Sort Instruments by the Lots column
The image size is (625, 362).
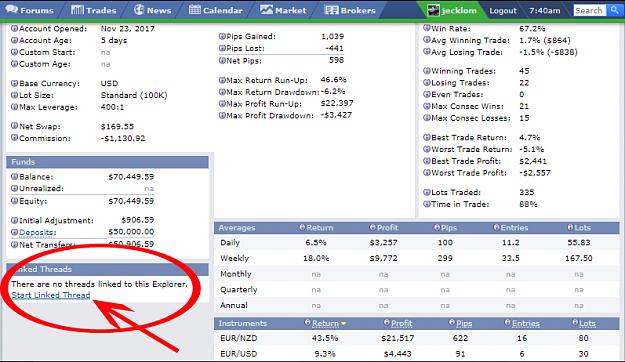pos(587,323)
